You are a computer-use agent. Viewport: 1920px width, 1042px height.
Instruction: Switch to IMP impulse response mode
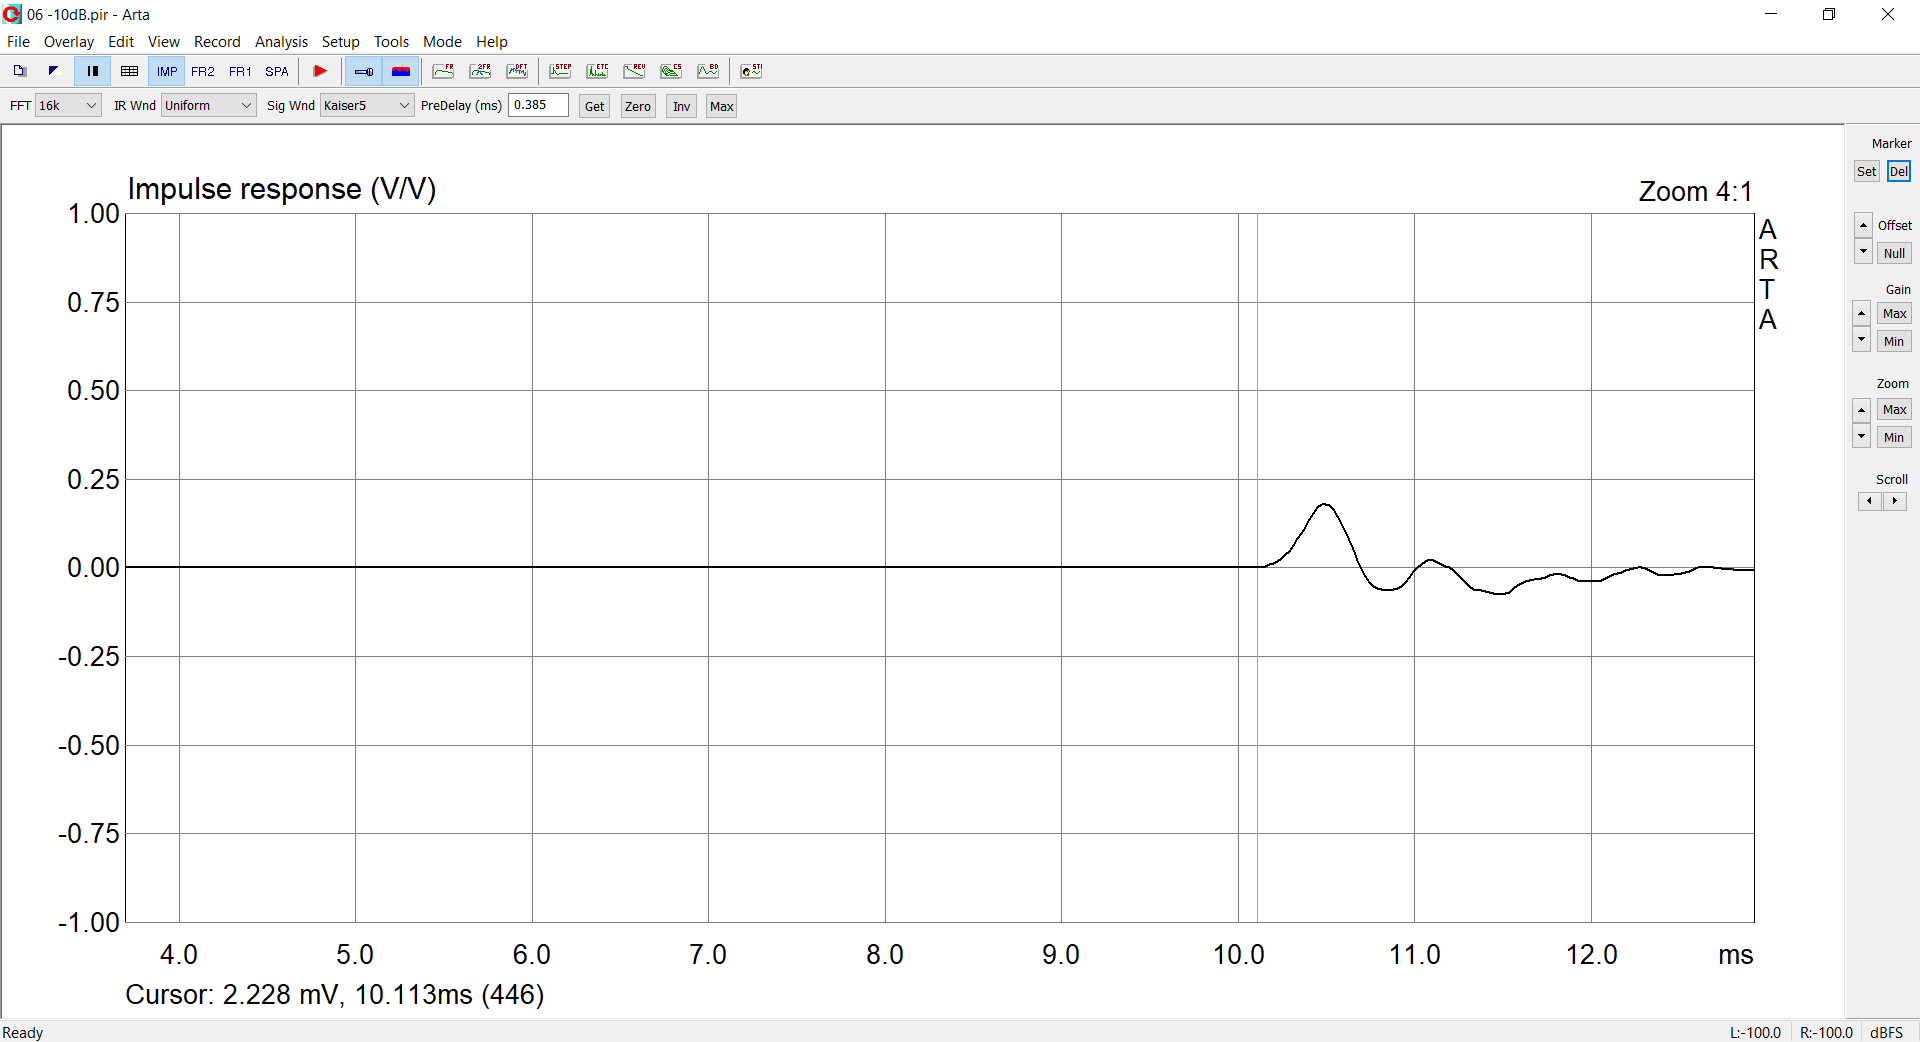(x=166, y=71)
